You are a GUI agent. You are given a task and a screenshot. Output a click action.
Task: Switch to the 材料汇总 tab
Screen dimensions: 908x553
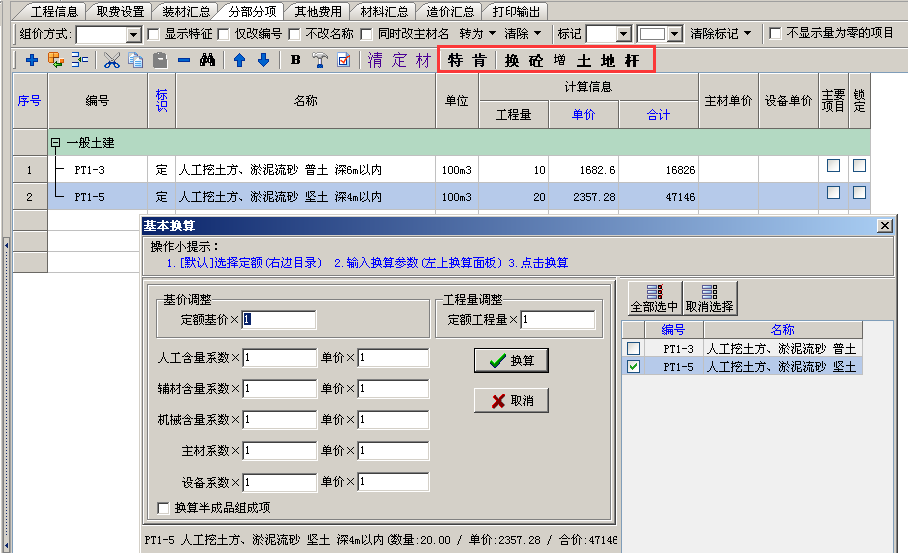point(384,12)
